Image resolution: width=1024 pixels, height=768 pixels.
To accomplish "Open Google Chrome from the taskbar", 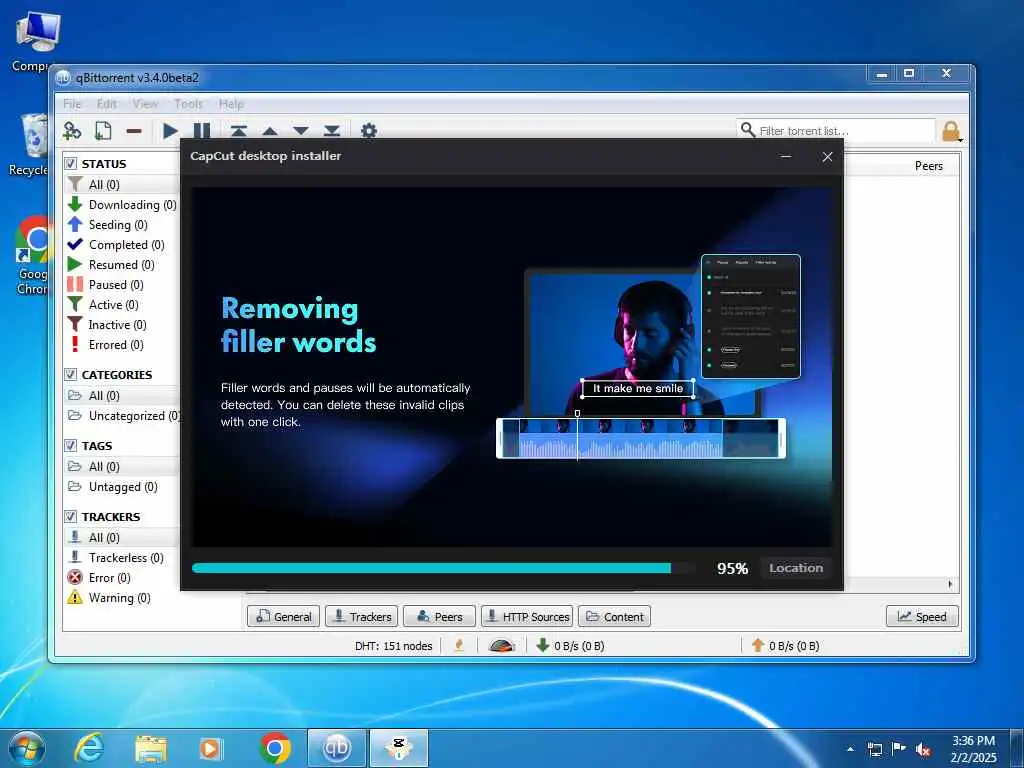I will point(275,748).
